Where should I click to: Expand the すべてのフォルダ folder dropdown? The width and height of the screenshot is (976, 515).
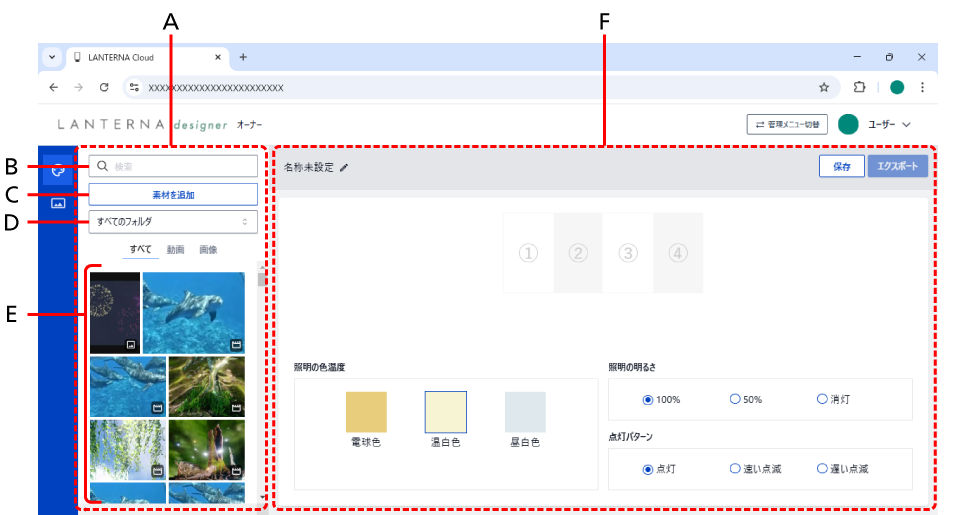pyautogui.click(x=173, y=221)
